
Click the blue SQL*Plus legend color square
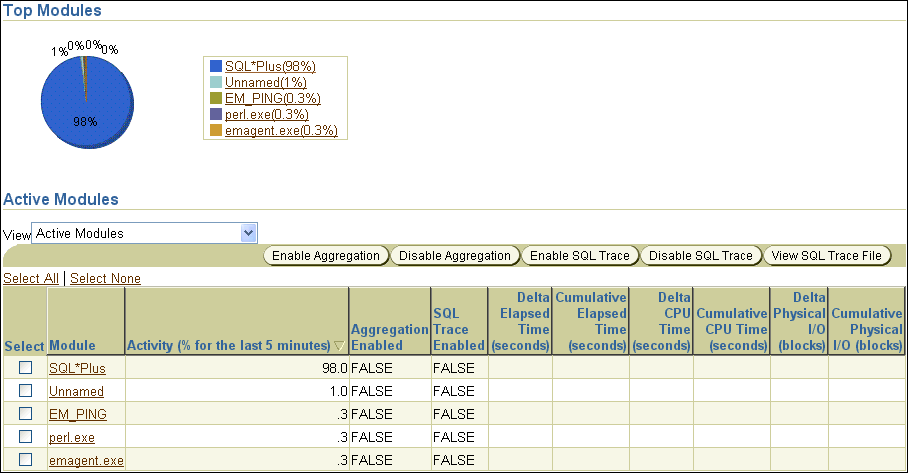215,66
